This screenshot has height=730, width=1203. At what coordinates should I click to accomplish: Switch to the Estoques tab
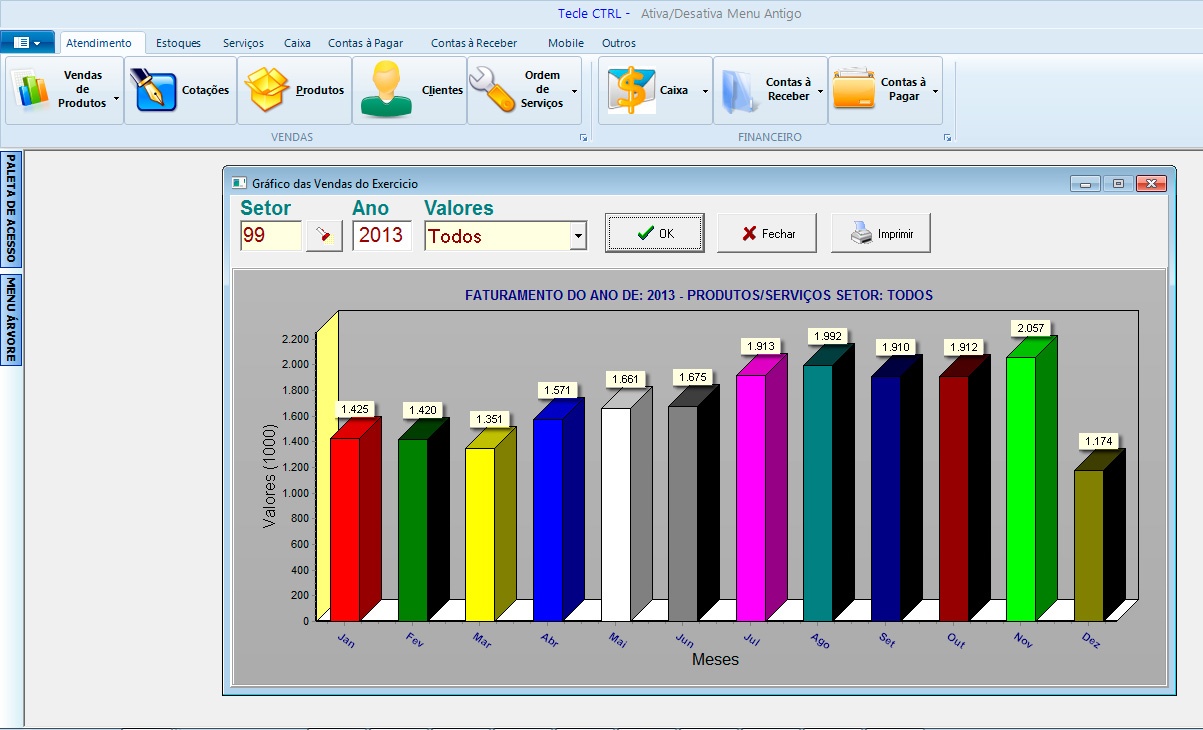pos(178,43)
